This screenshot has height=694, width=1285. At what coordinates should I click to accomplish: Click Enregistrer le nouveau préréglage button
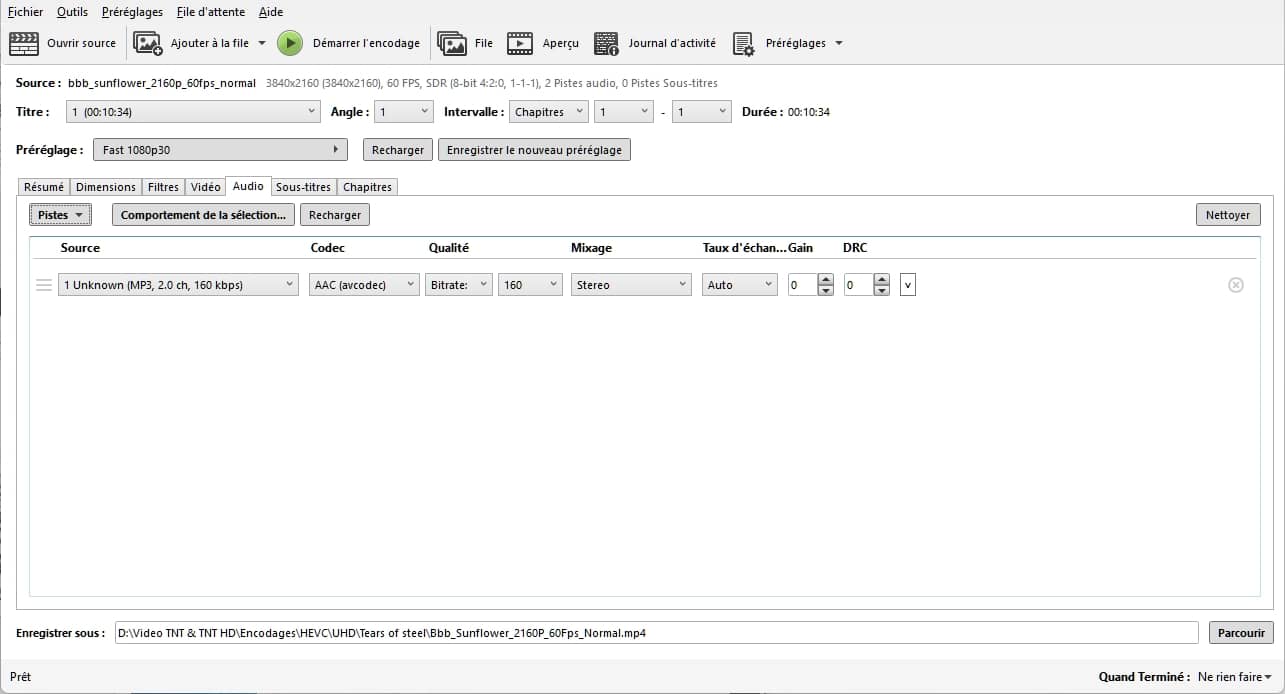click(x=534, y=150)
